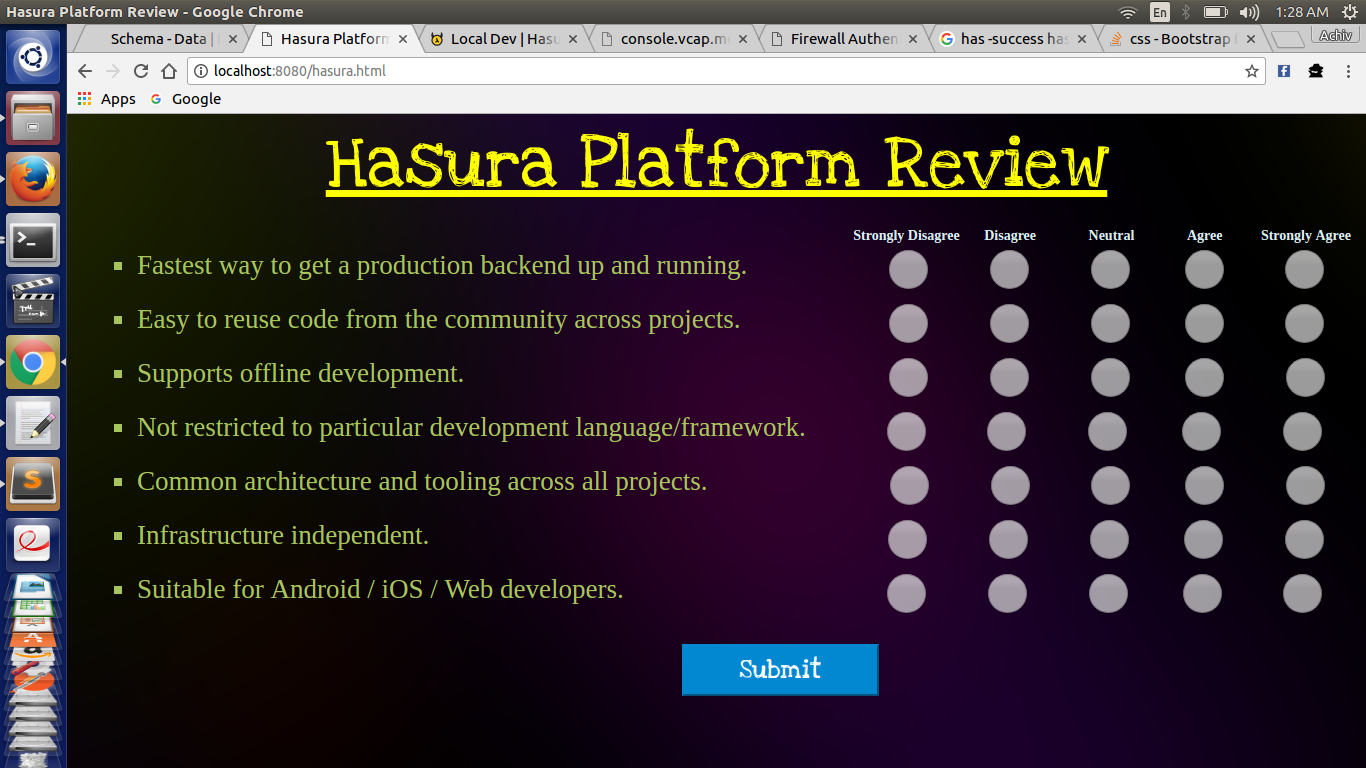The height and width of the screenshot is (768, 1366).
Task: Select Strongly Agree for not restricted language/framework
Action: pyautogui.click(x=1302, y=432)
